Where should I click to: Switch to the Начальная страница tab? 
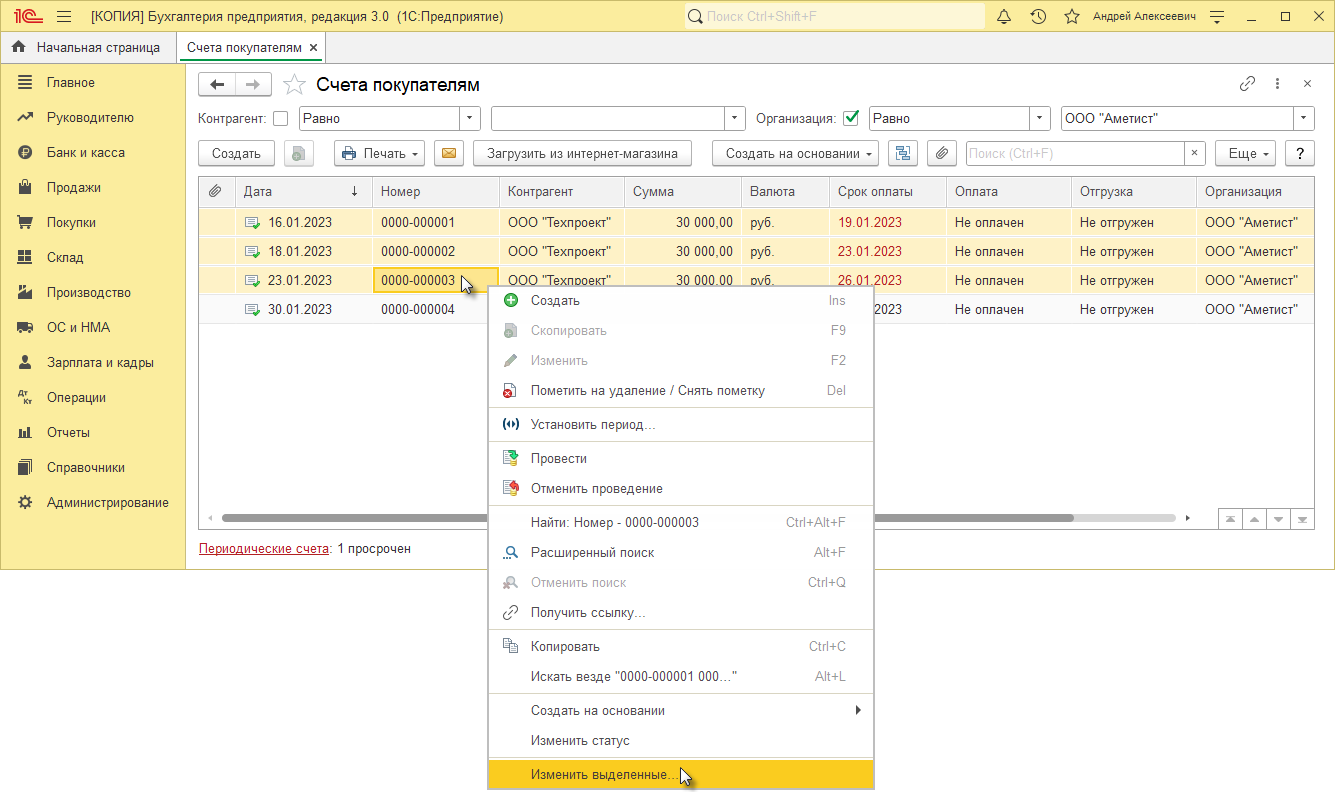[88, 47]
